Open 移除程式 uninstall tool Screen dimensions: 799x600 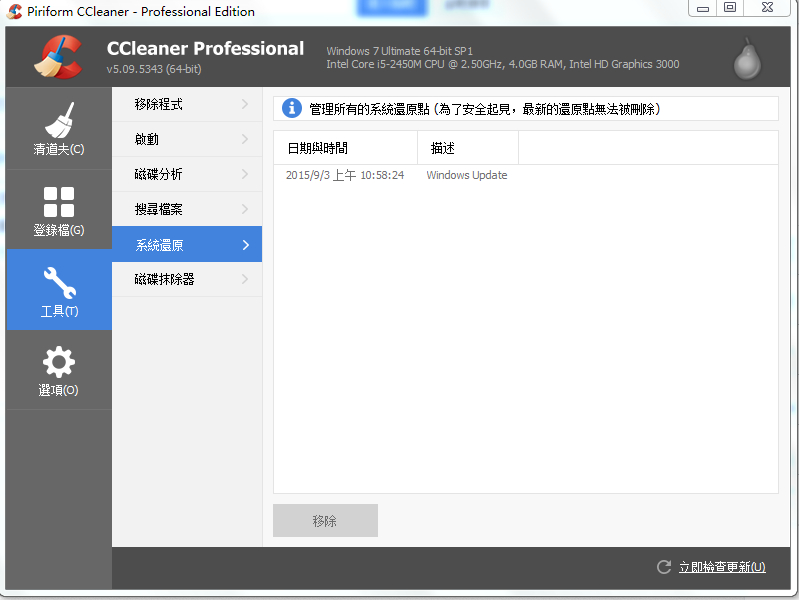(x=187, y=104)
